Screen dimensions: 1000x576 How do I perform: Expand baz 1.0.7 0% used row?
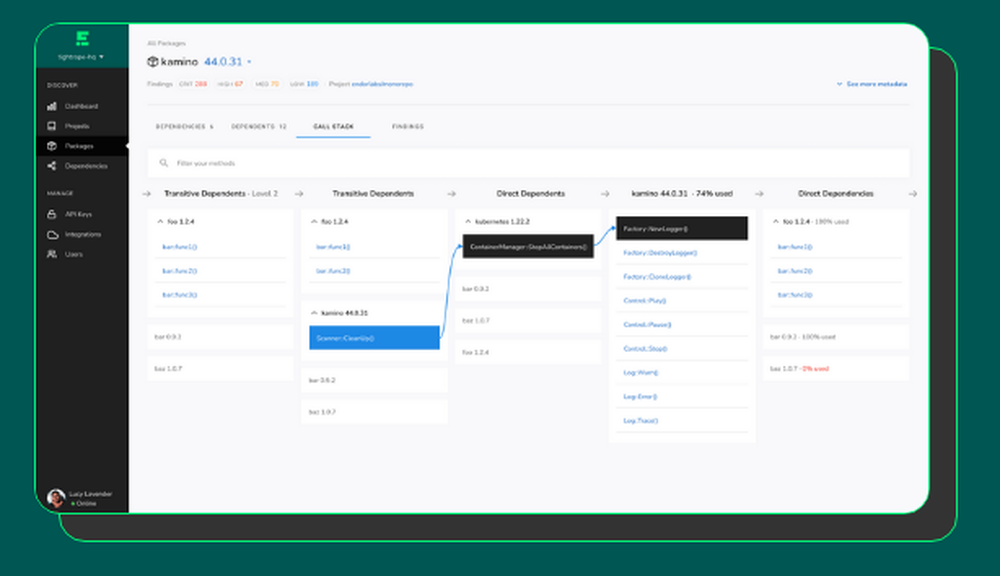tap(835, 369)
